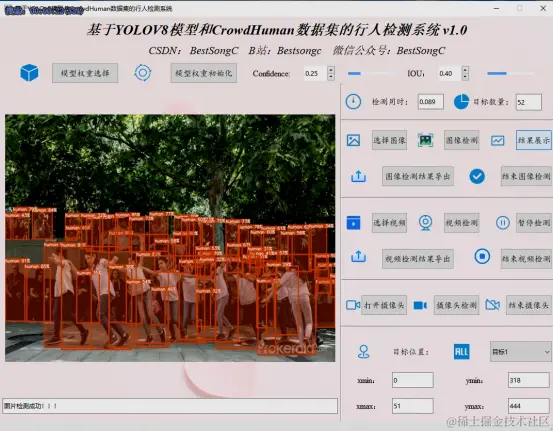Click the 结束视频检测 button
The height and width of the screenshot is (432, 554).
pos(526,259)
